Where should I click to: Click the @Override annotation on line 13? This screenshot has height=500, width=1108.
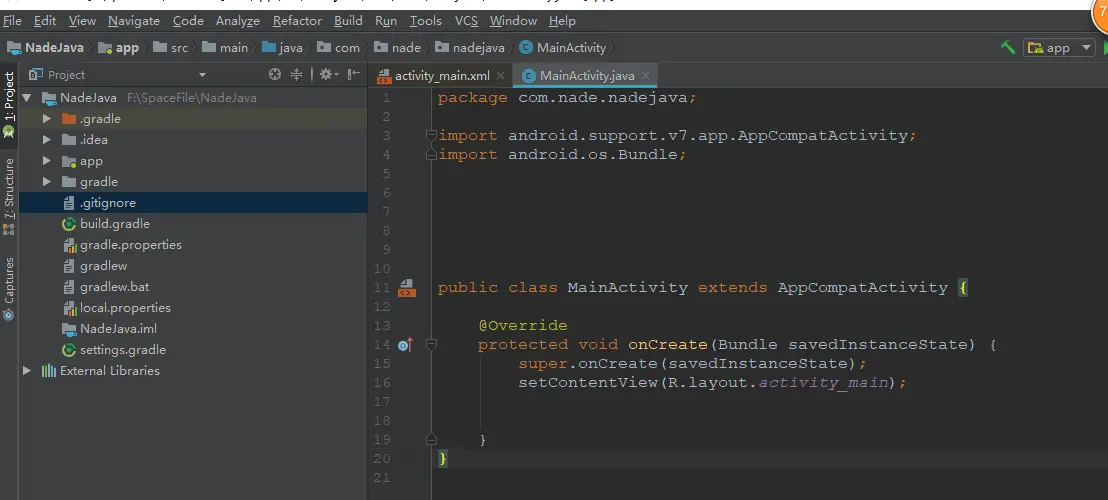[523, 326]
